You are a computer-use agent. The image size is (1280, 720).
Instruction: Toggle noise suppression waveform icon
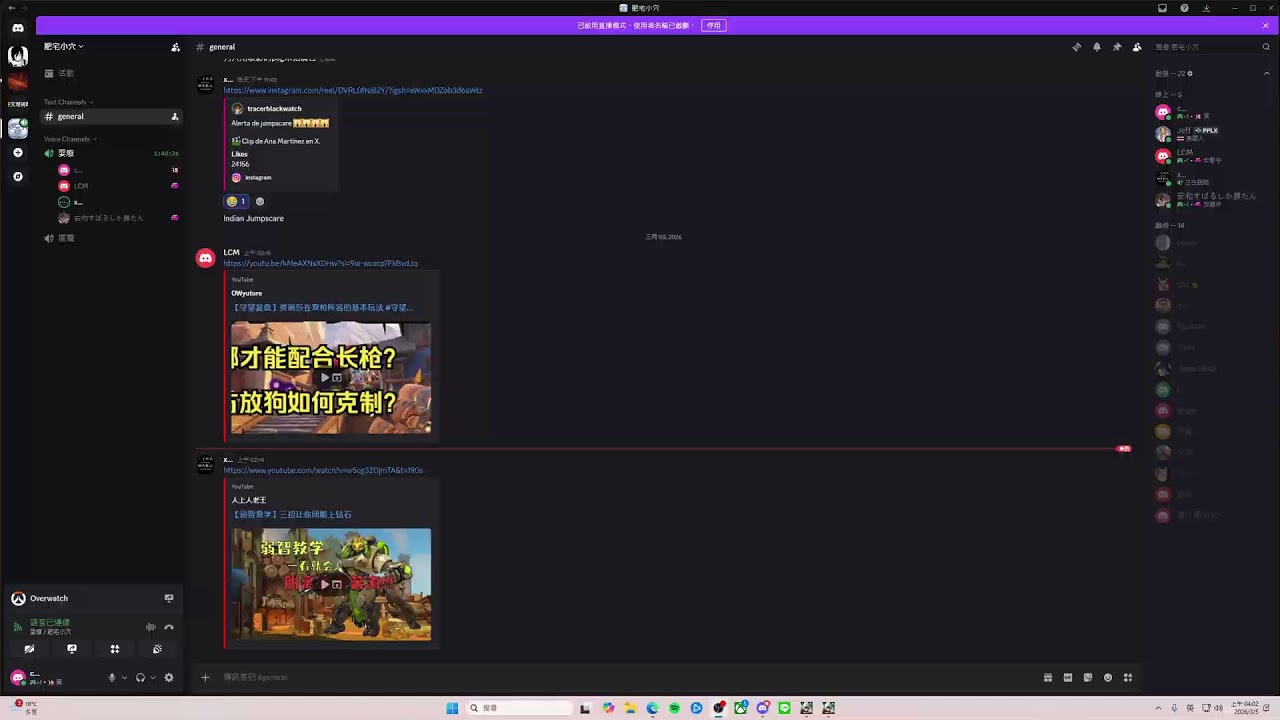(x=151, y=627)
